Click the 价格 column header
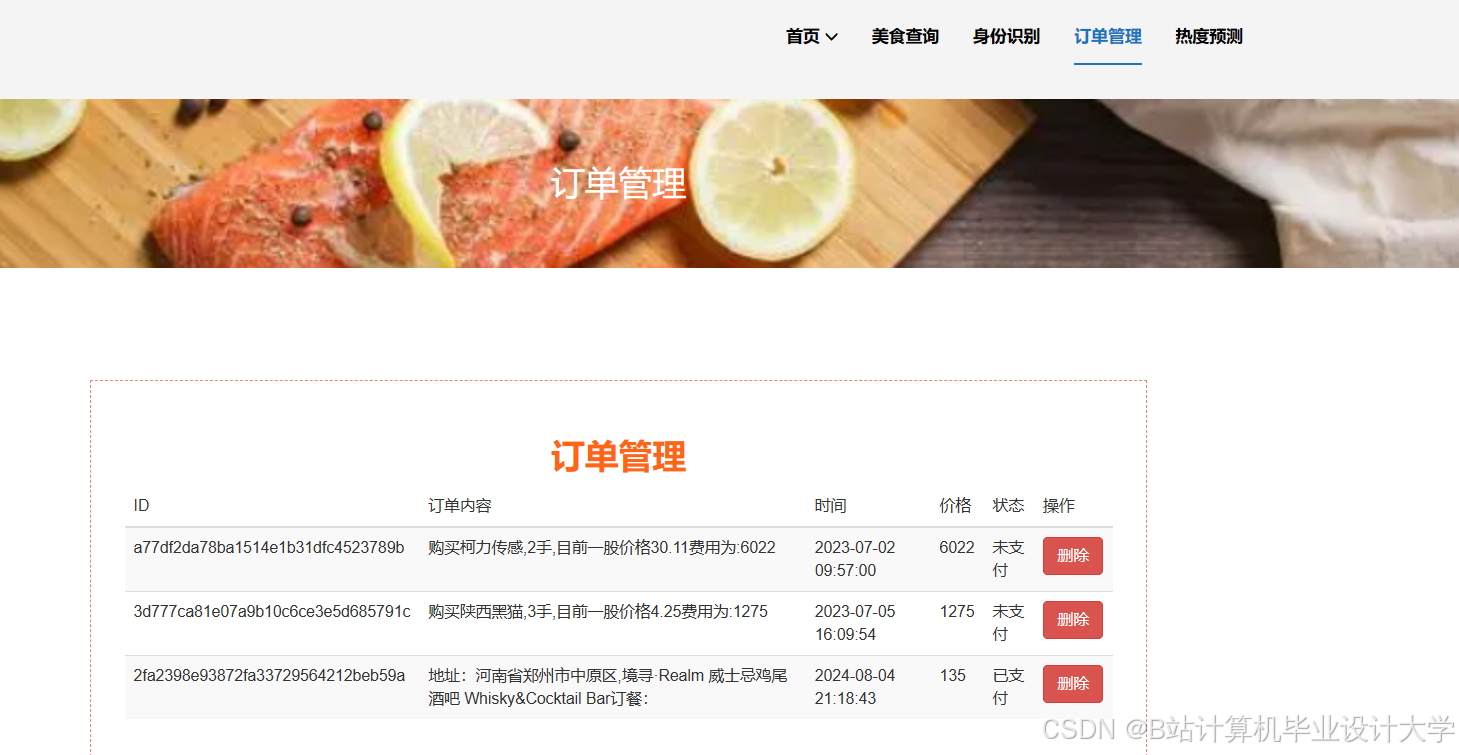1459x755 pixels. tap(955, 506)
